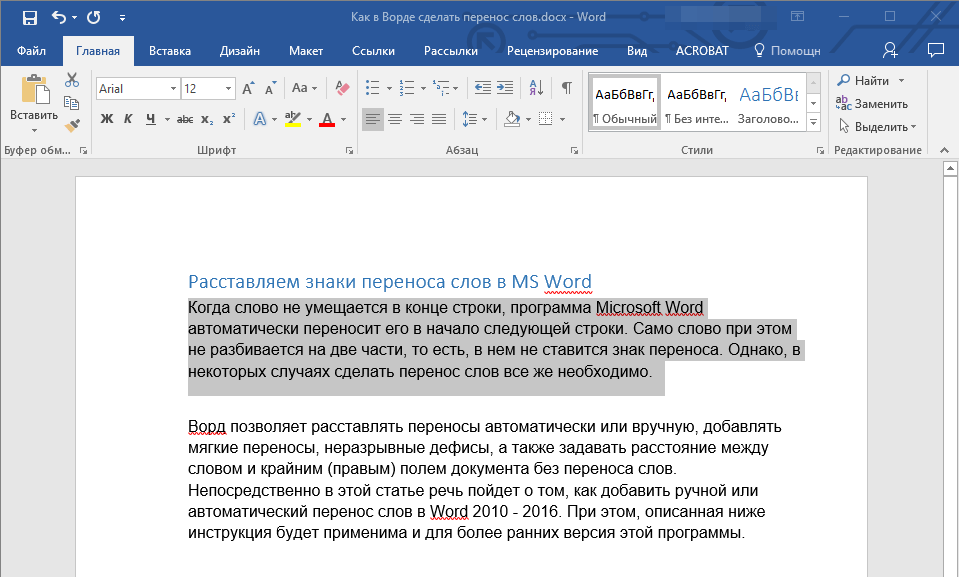
Task: Open the Arial font name dropdown
Action: pyautogui.click(x=173, y=89)
